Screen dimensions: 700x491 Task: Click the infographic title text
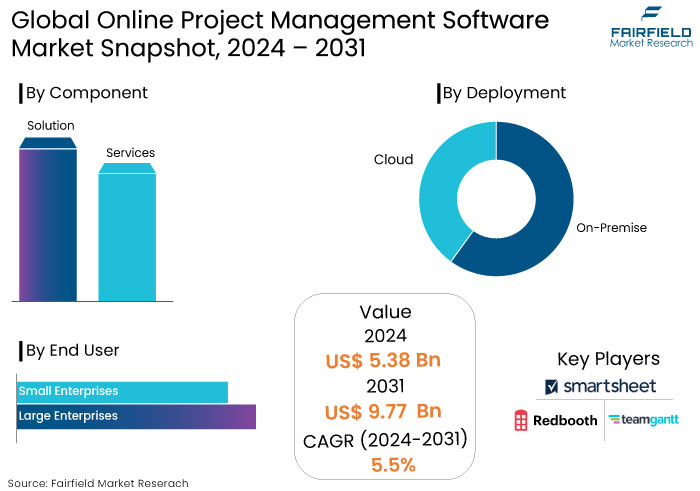280,34
